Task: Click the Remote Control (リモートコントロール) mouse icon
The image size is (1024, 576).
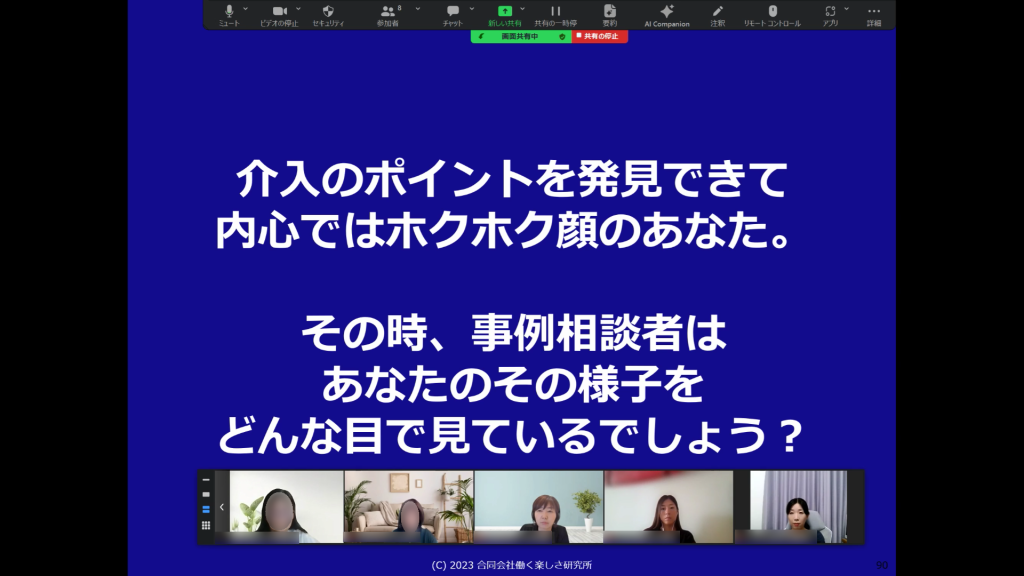Action: coord(772,12)
